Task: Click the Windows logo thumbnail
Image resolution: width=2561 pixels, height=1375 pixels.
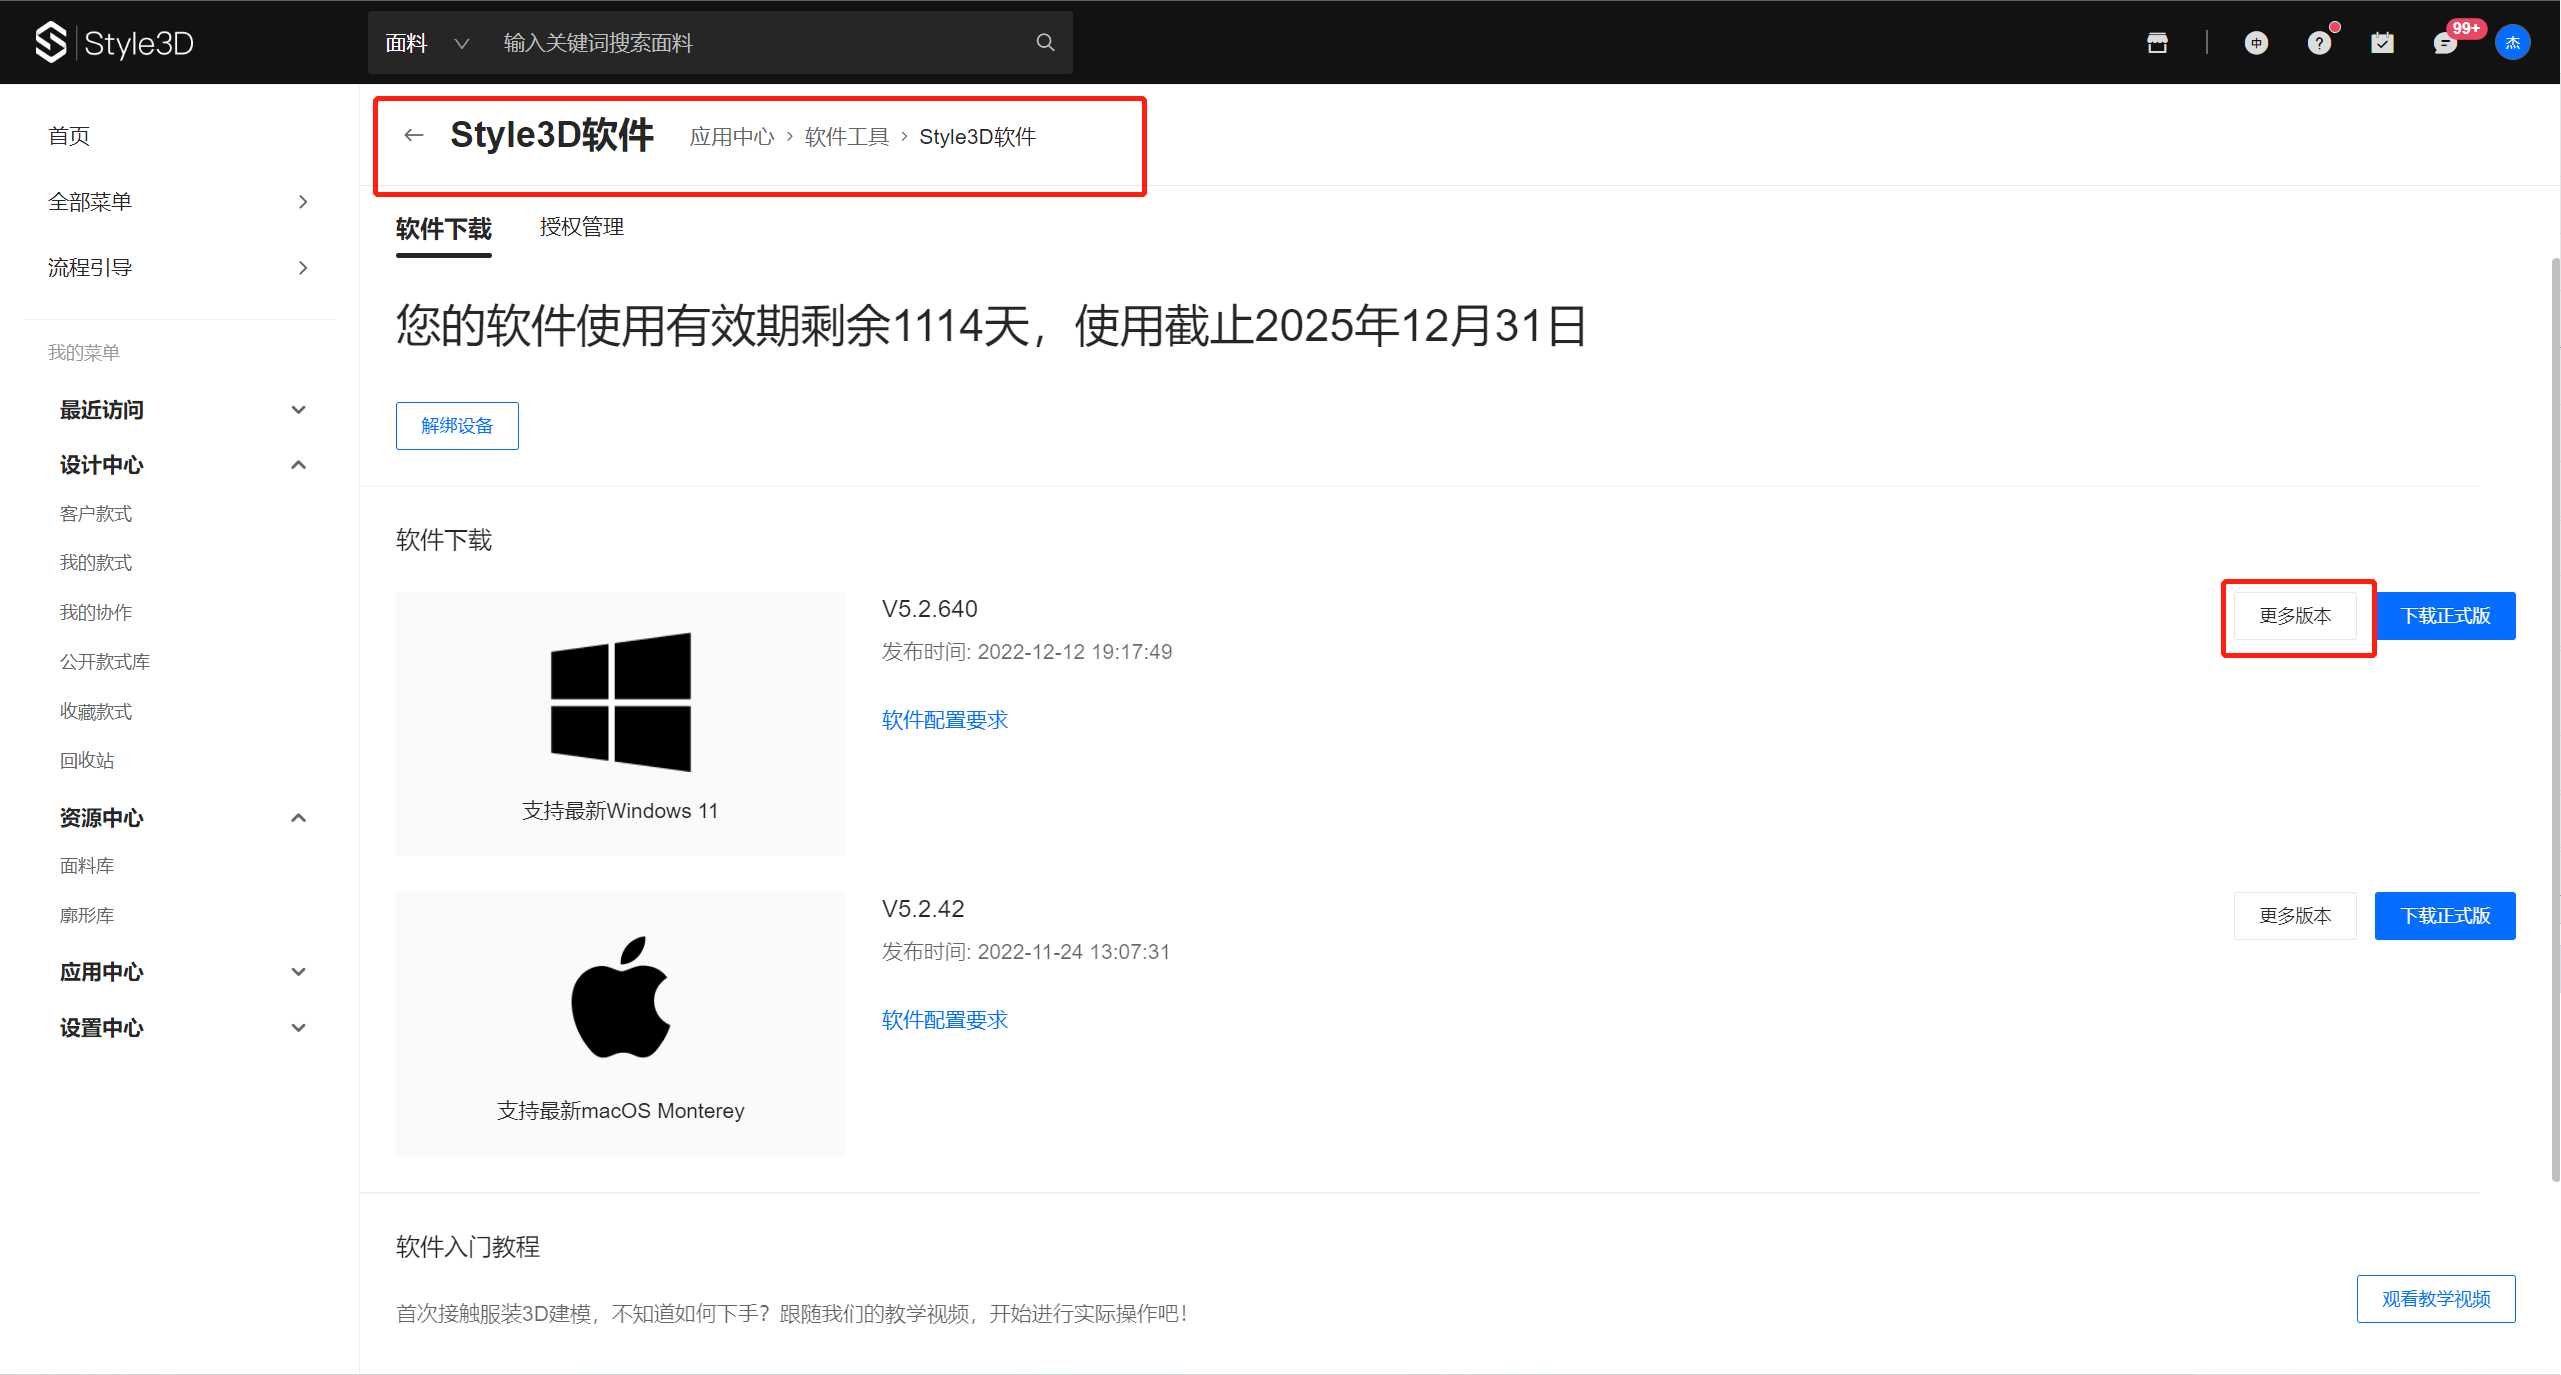Action: [620, 702]
